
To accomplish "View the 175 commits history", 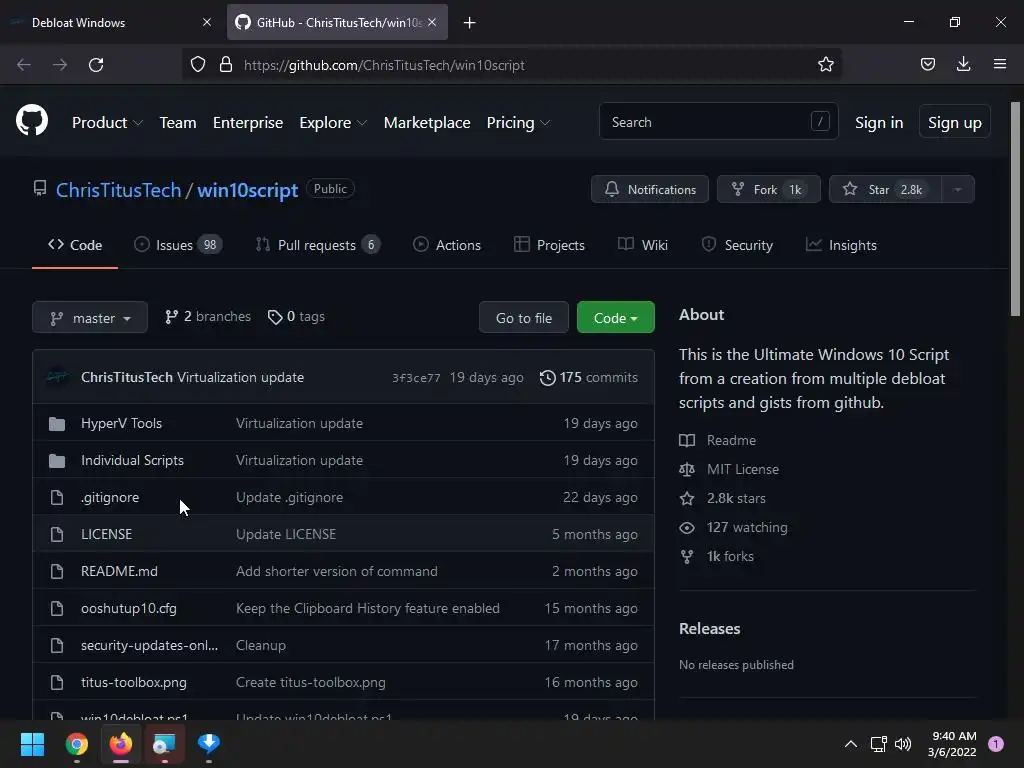I will tap(588, 377).
